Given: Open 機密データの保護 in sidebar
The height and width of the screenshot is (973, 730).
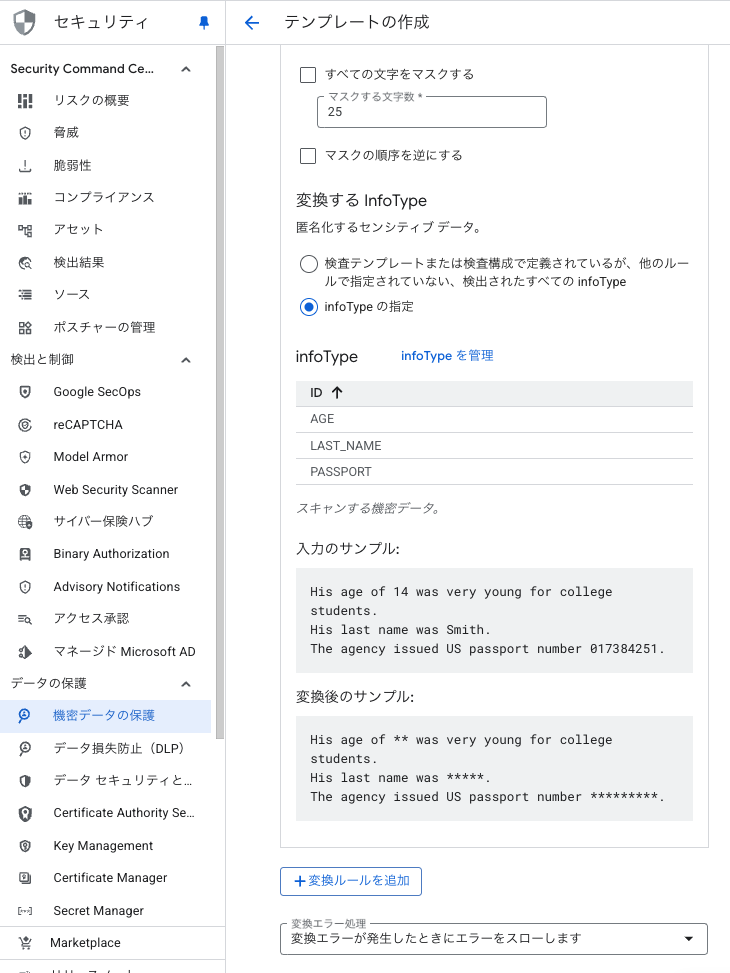Looking at the screenshot, I should tap(106, 716).
